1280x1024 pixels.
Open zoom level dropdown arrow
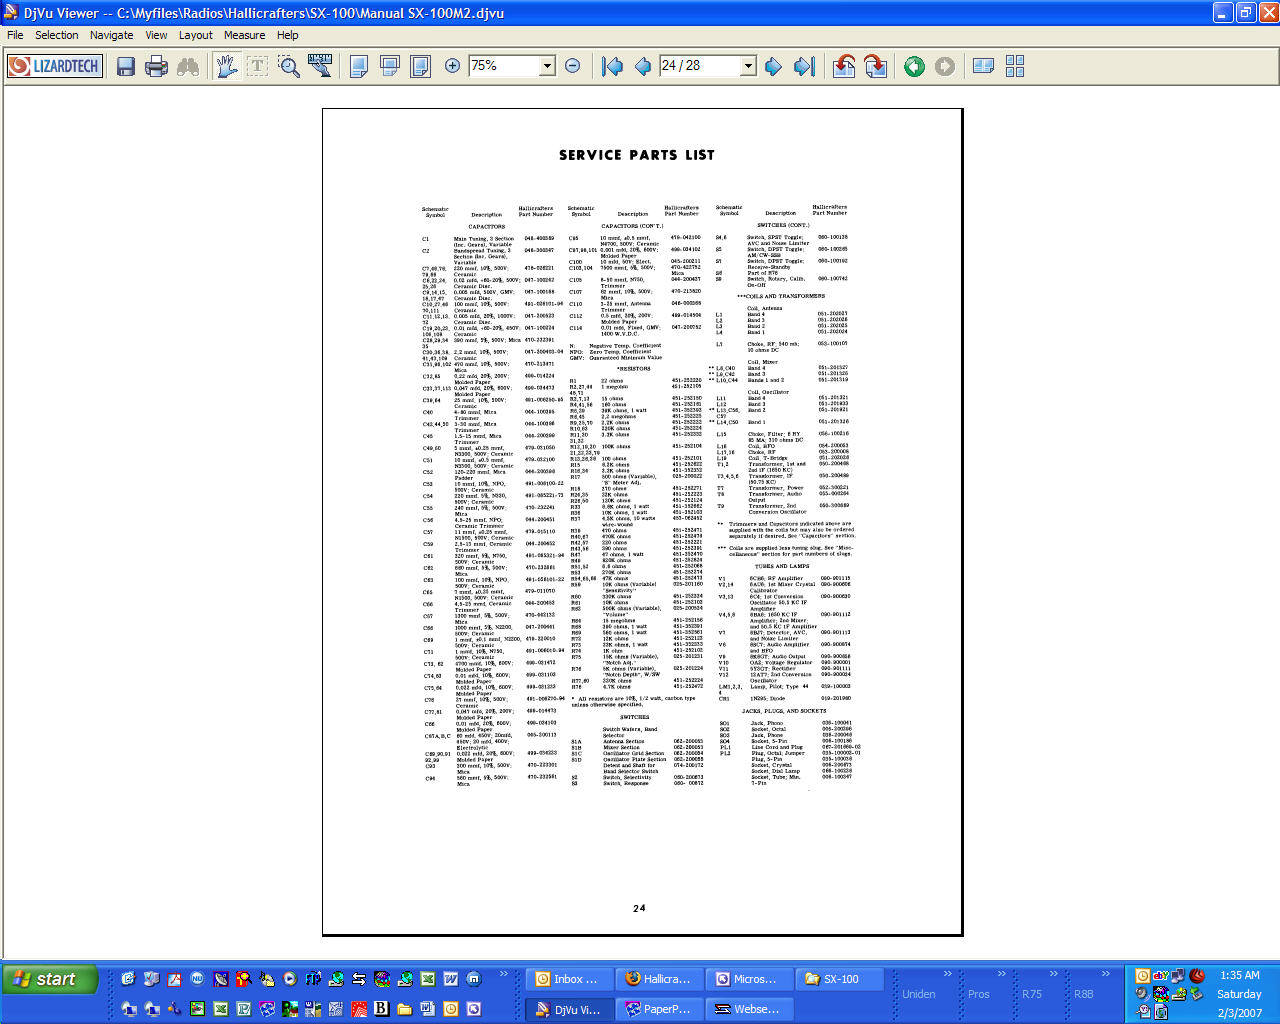click(x=547, y=66)
